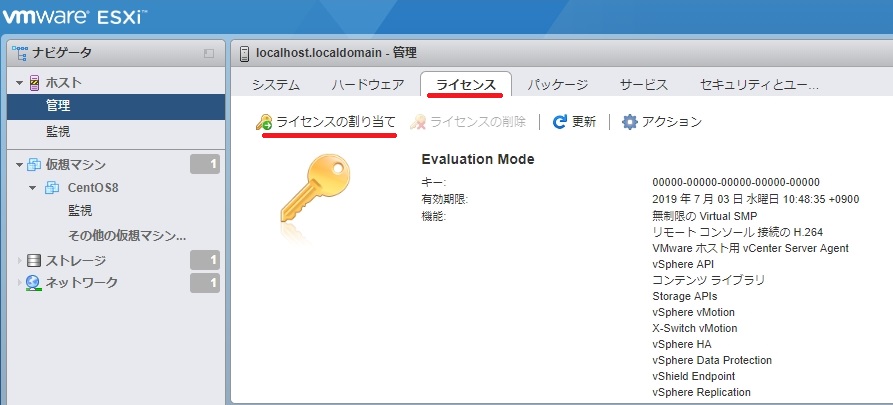Switch to the パッケージ tab

(557, 85)
